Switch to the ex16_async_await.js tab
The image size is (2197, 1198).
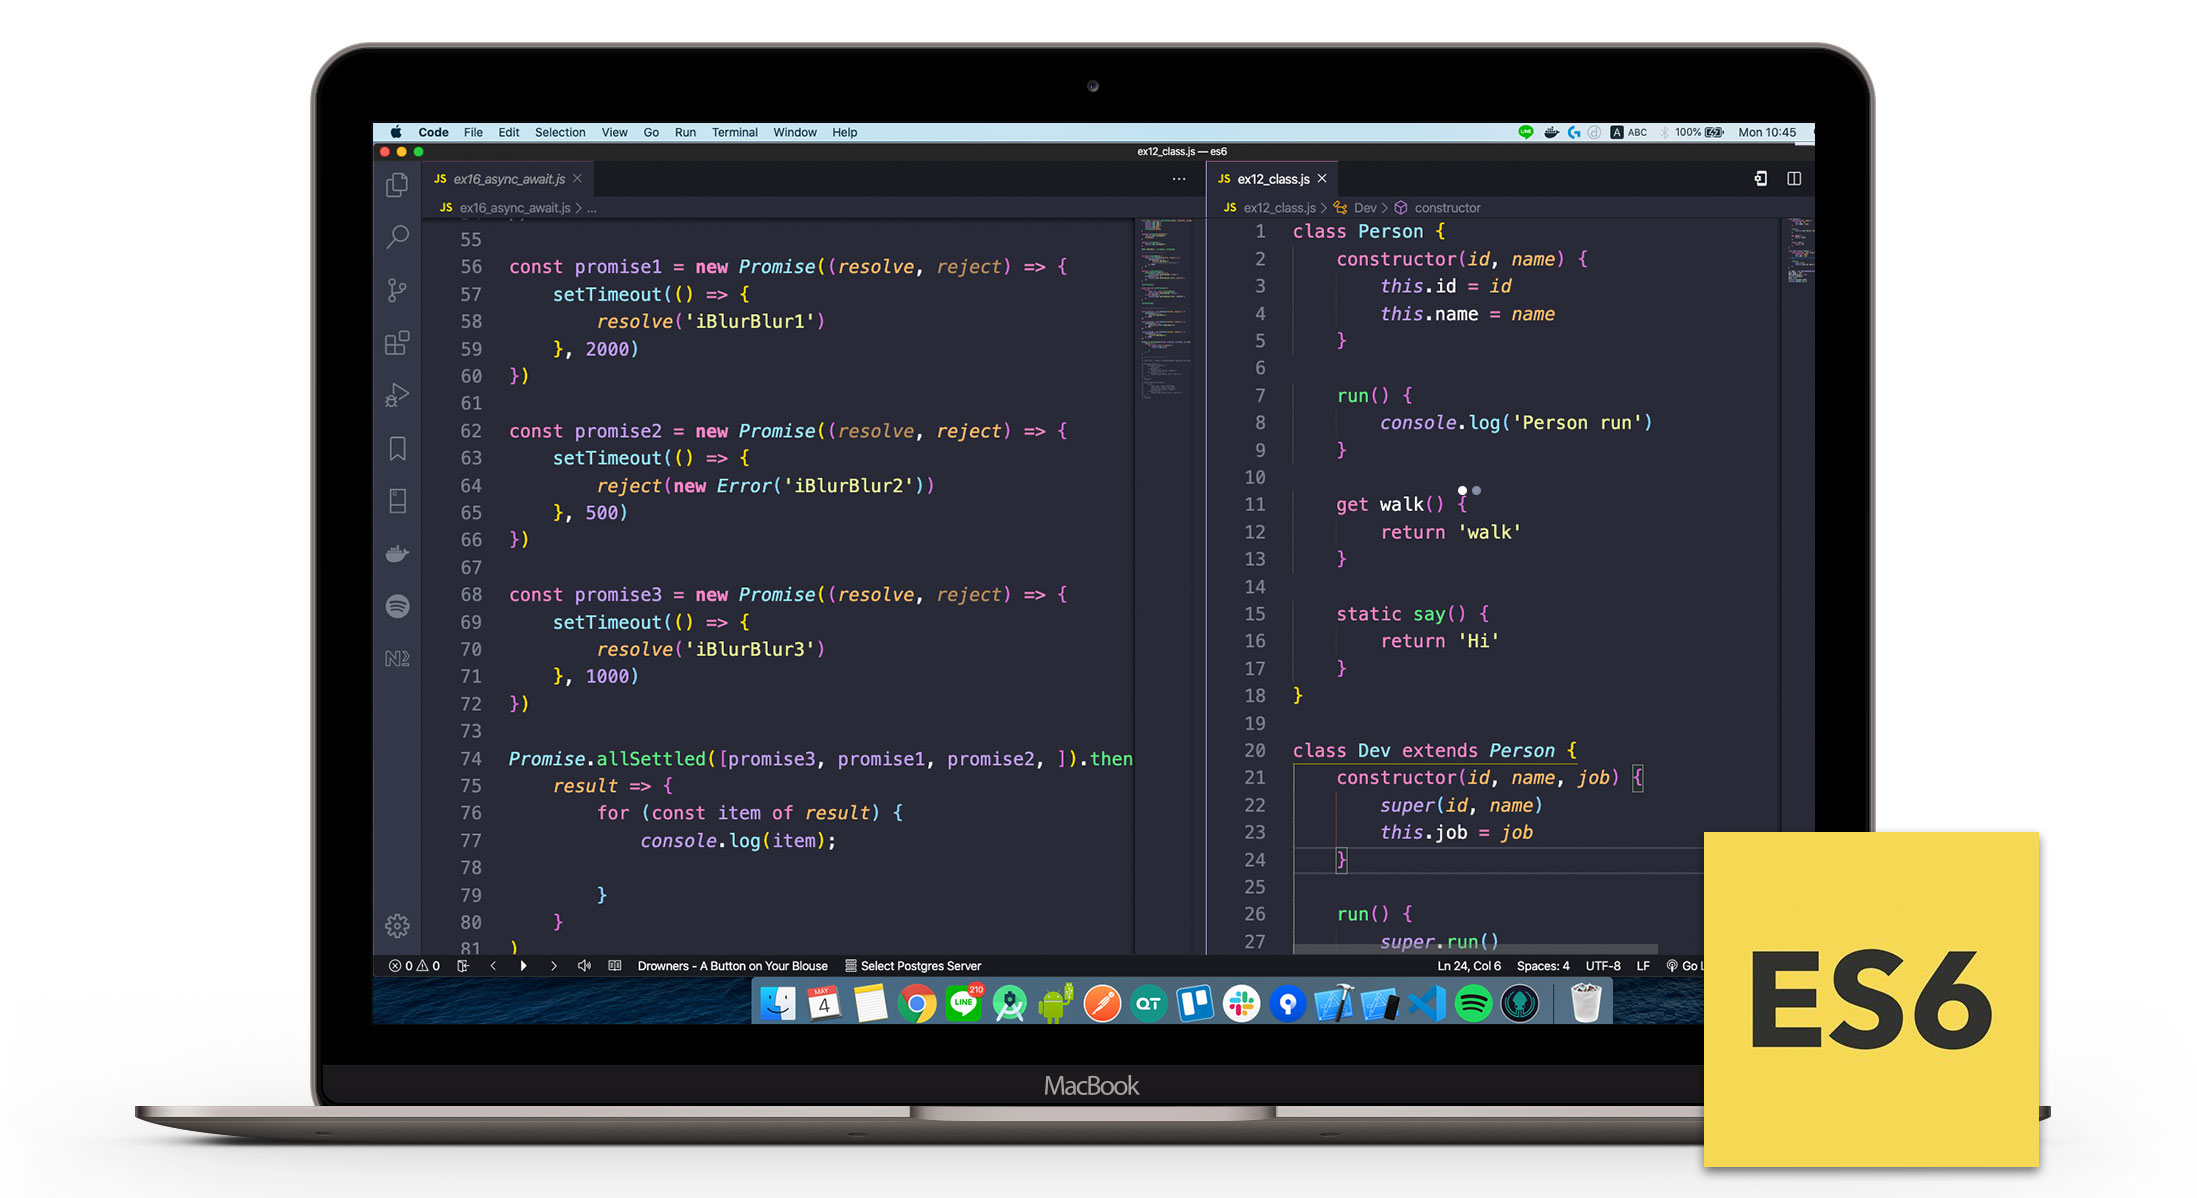(x=508, y=179)
